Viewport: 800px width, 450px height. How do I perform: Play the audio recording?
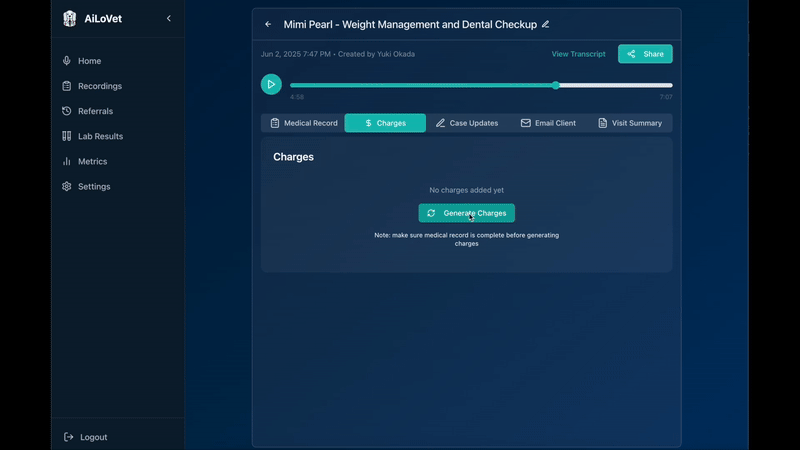(271, 85)
